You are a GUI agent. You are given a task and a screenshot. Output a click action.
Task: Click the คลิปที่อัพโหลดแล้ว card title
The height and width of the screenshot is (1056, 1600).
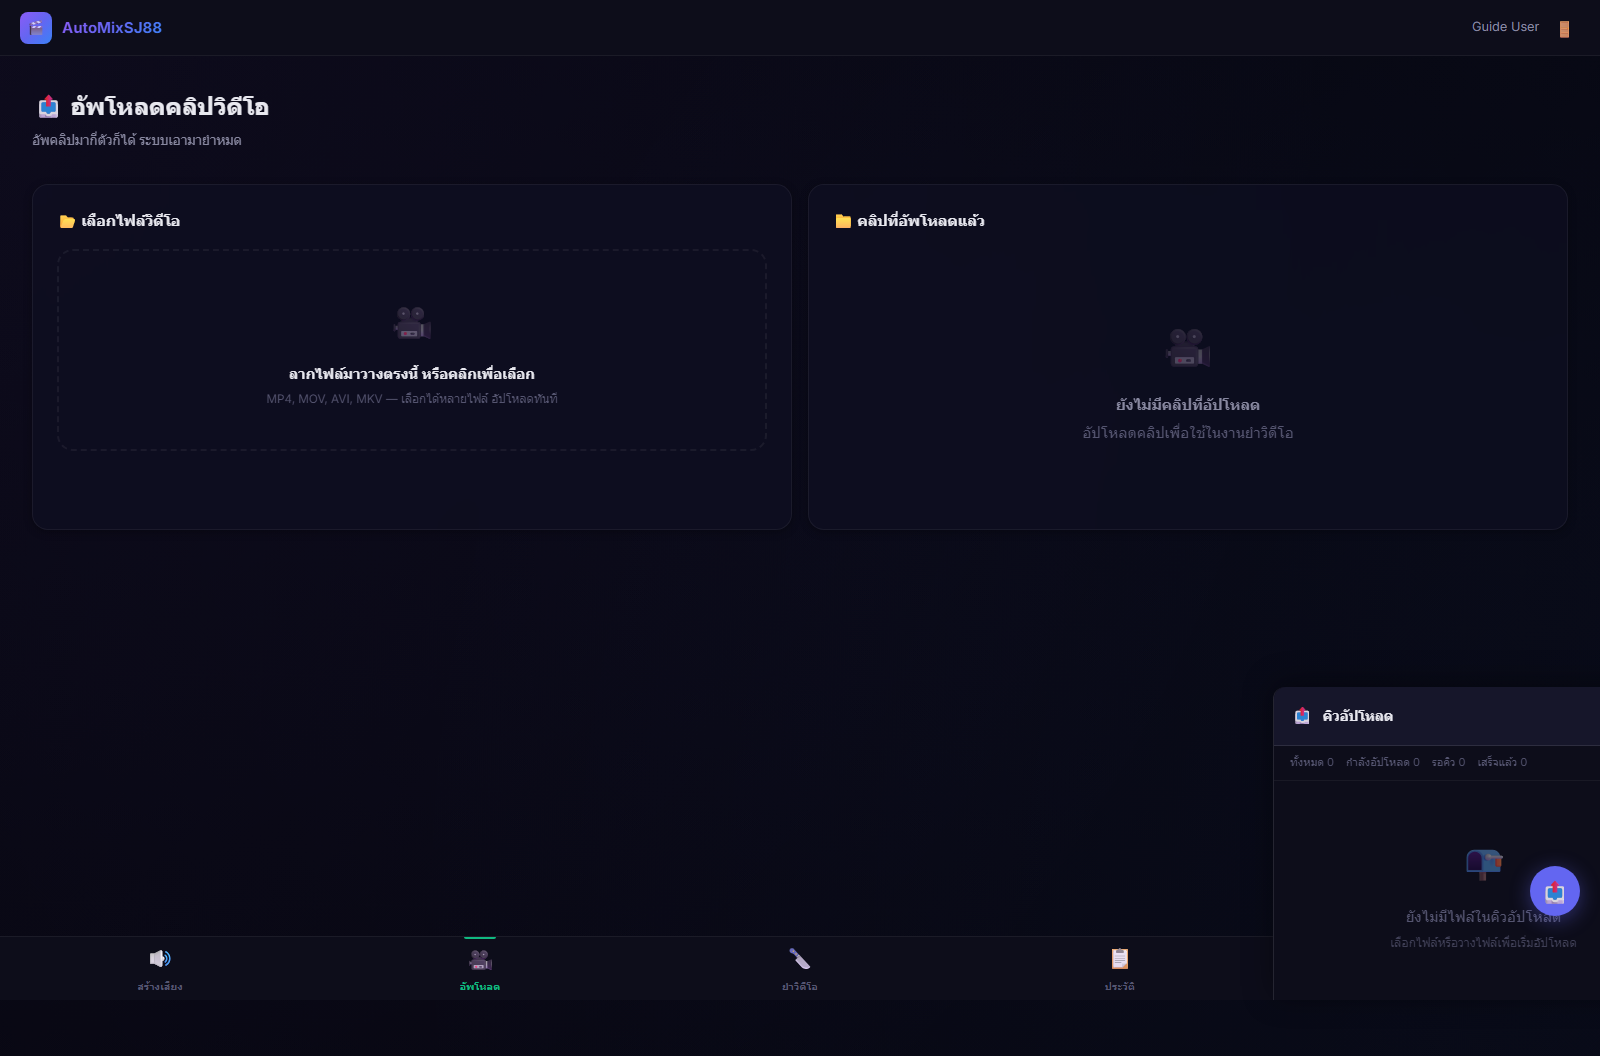(x=921, y=221)
